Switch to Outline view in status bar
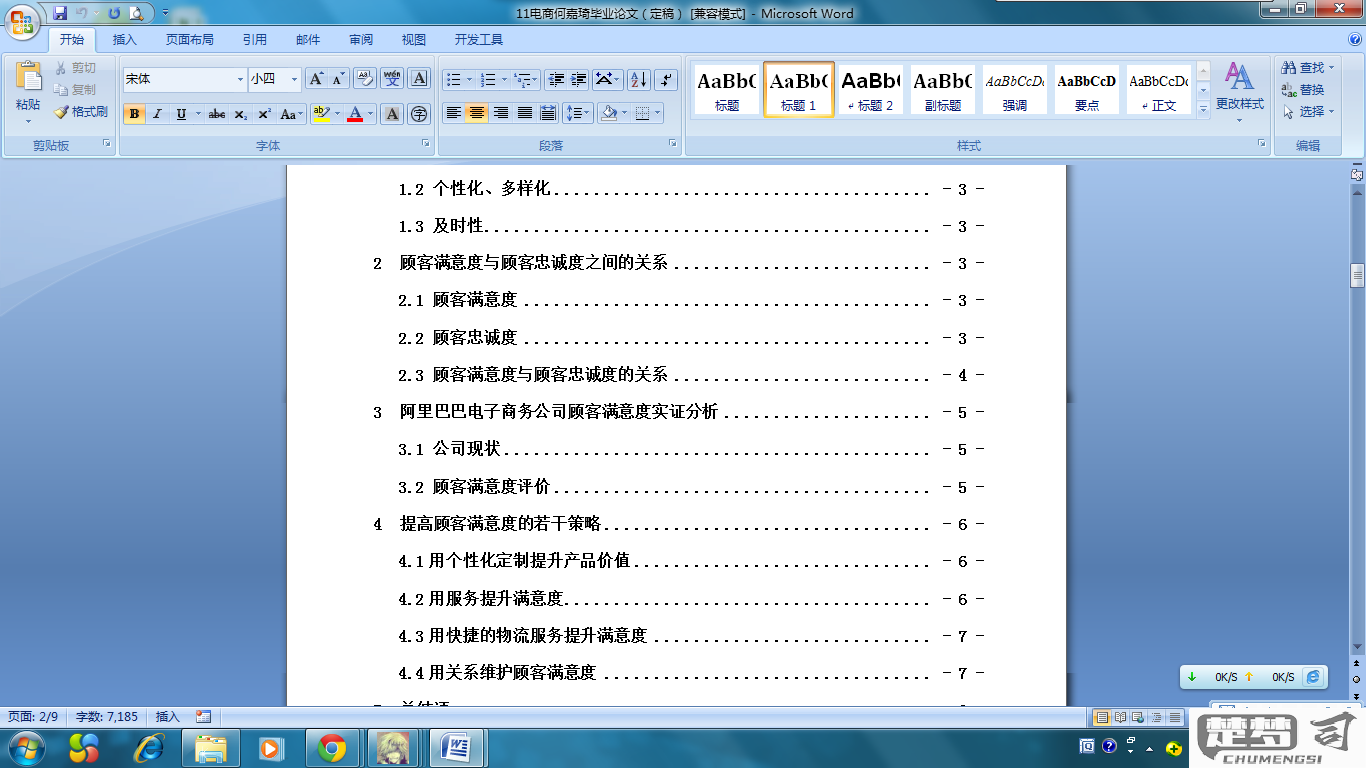Image resolution: width=1366 pixels, height=768 pixels. tap(1156, 717)
